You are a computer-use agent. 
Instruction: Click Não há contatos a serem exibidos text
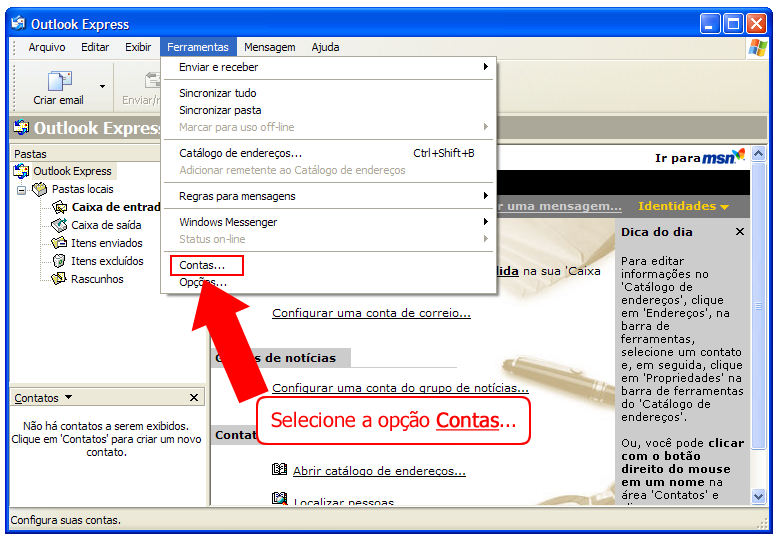coord(106,426)
